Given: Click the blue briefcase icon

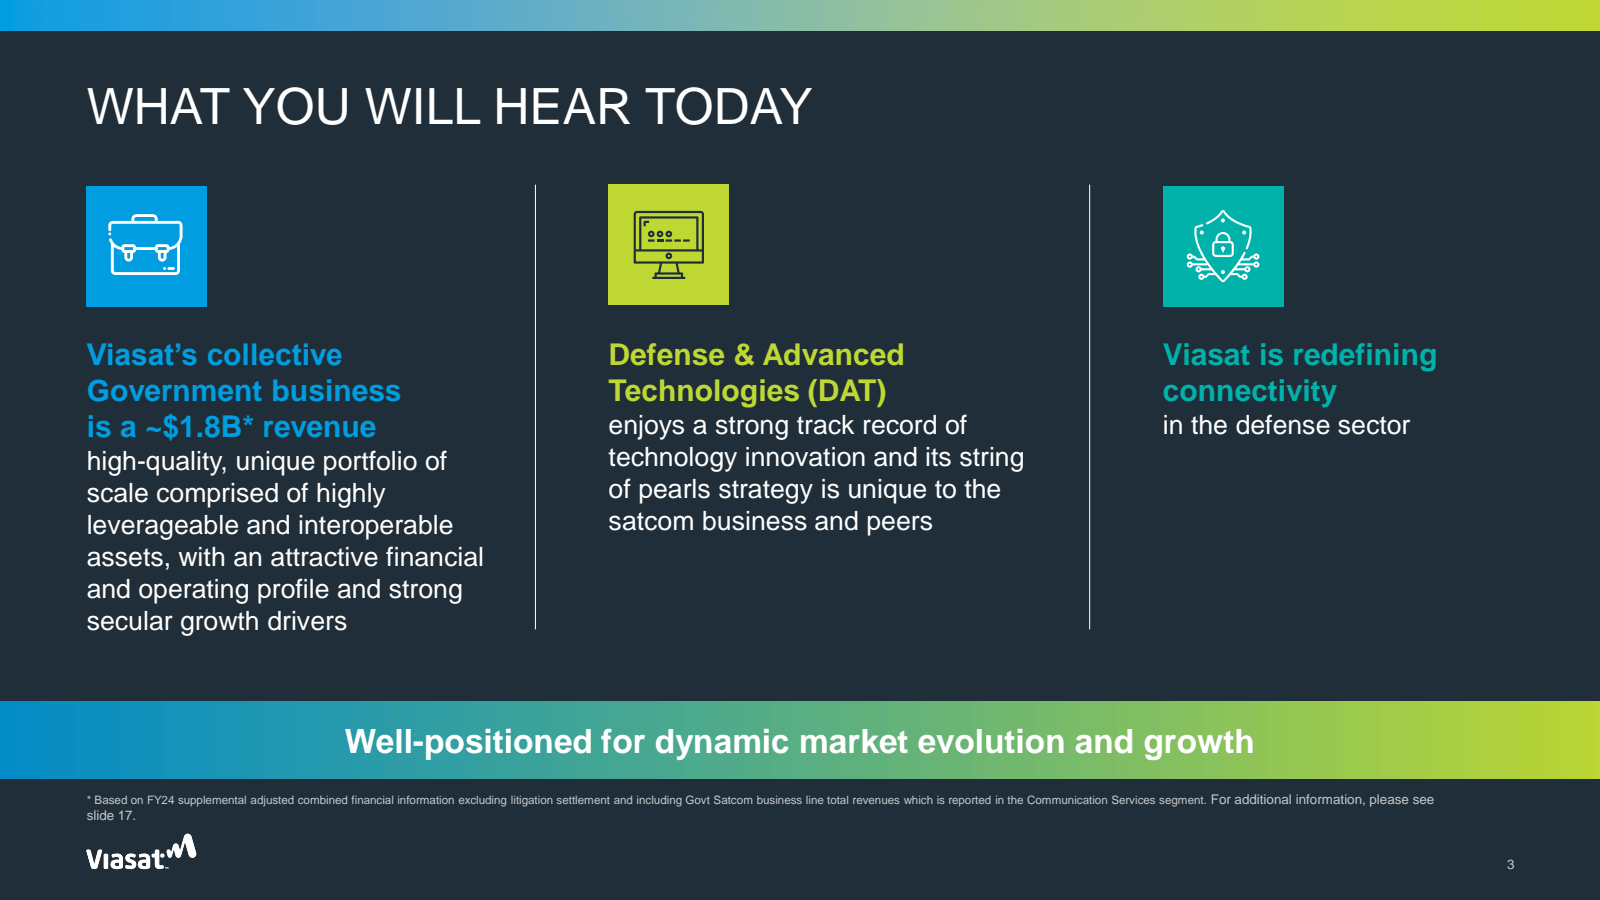Looking at the screenshot, I should pos(146,246).
